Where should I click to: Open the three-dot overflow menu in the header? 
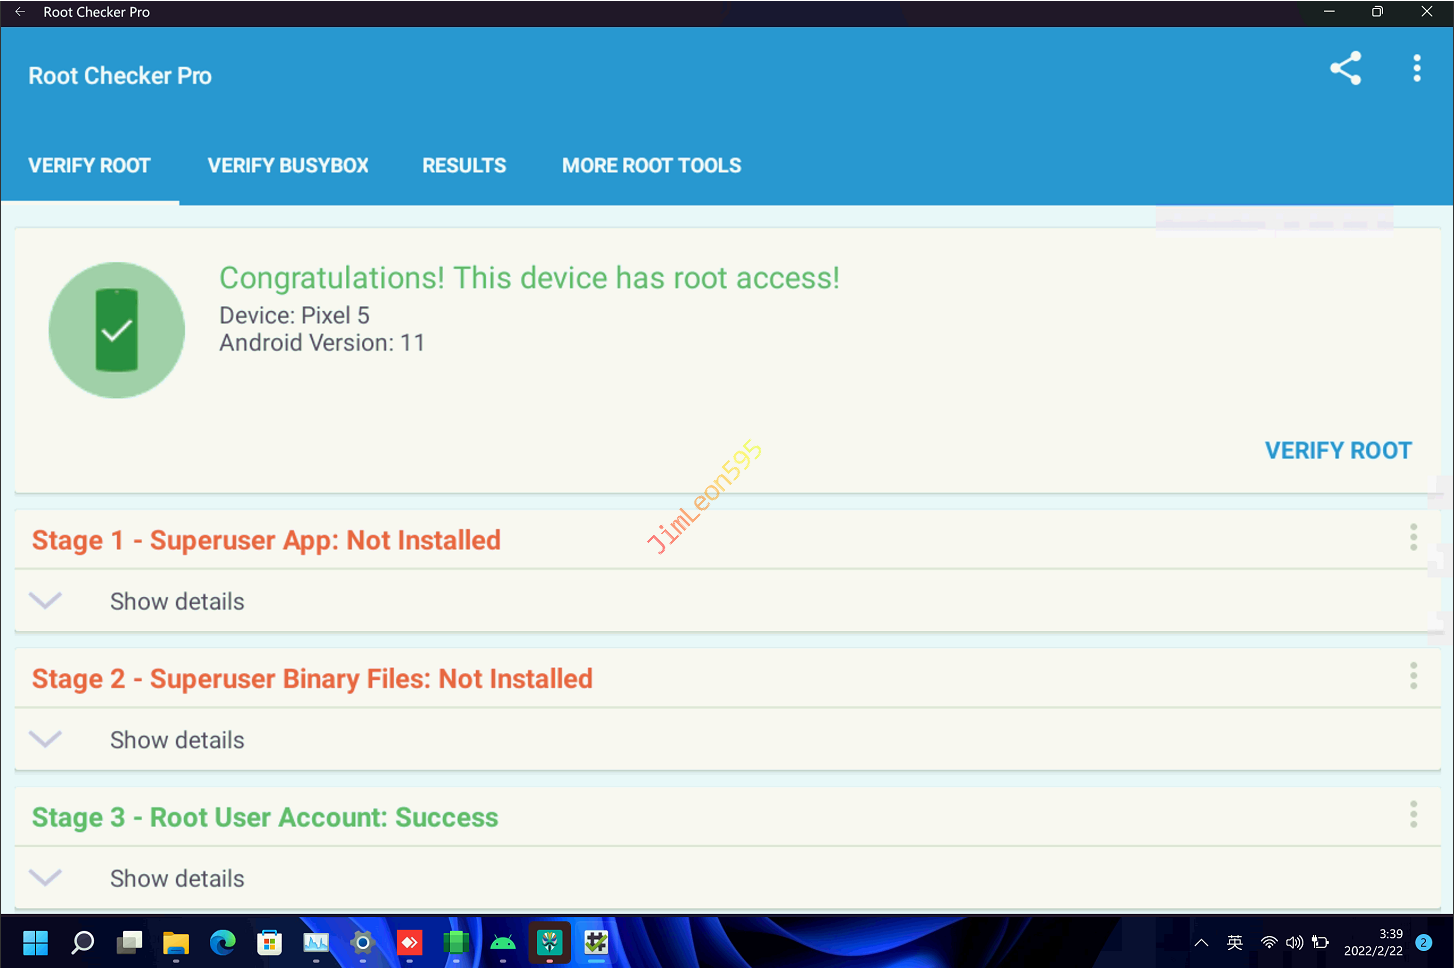click(1416, 68)
